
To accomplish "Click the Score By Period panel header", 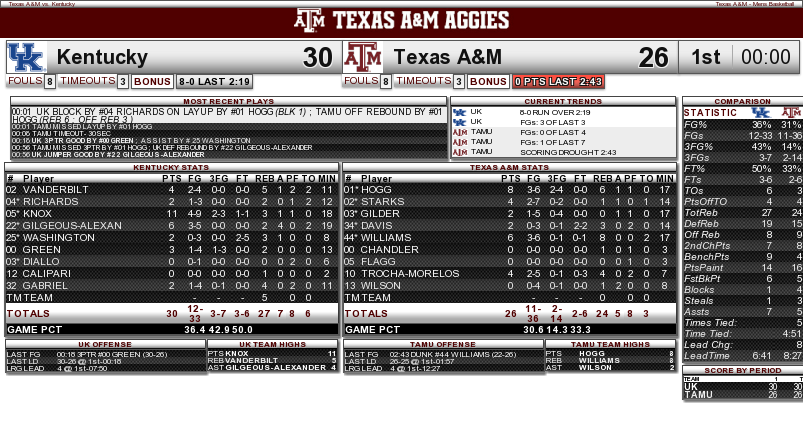I will click(743, 370).
